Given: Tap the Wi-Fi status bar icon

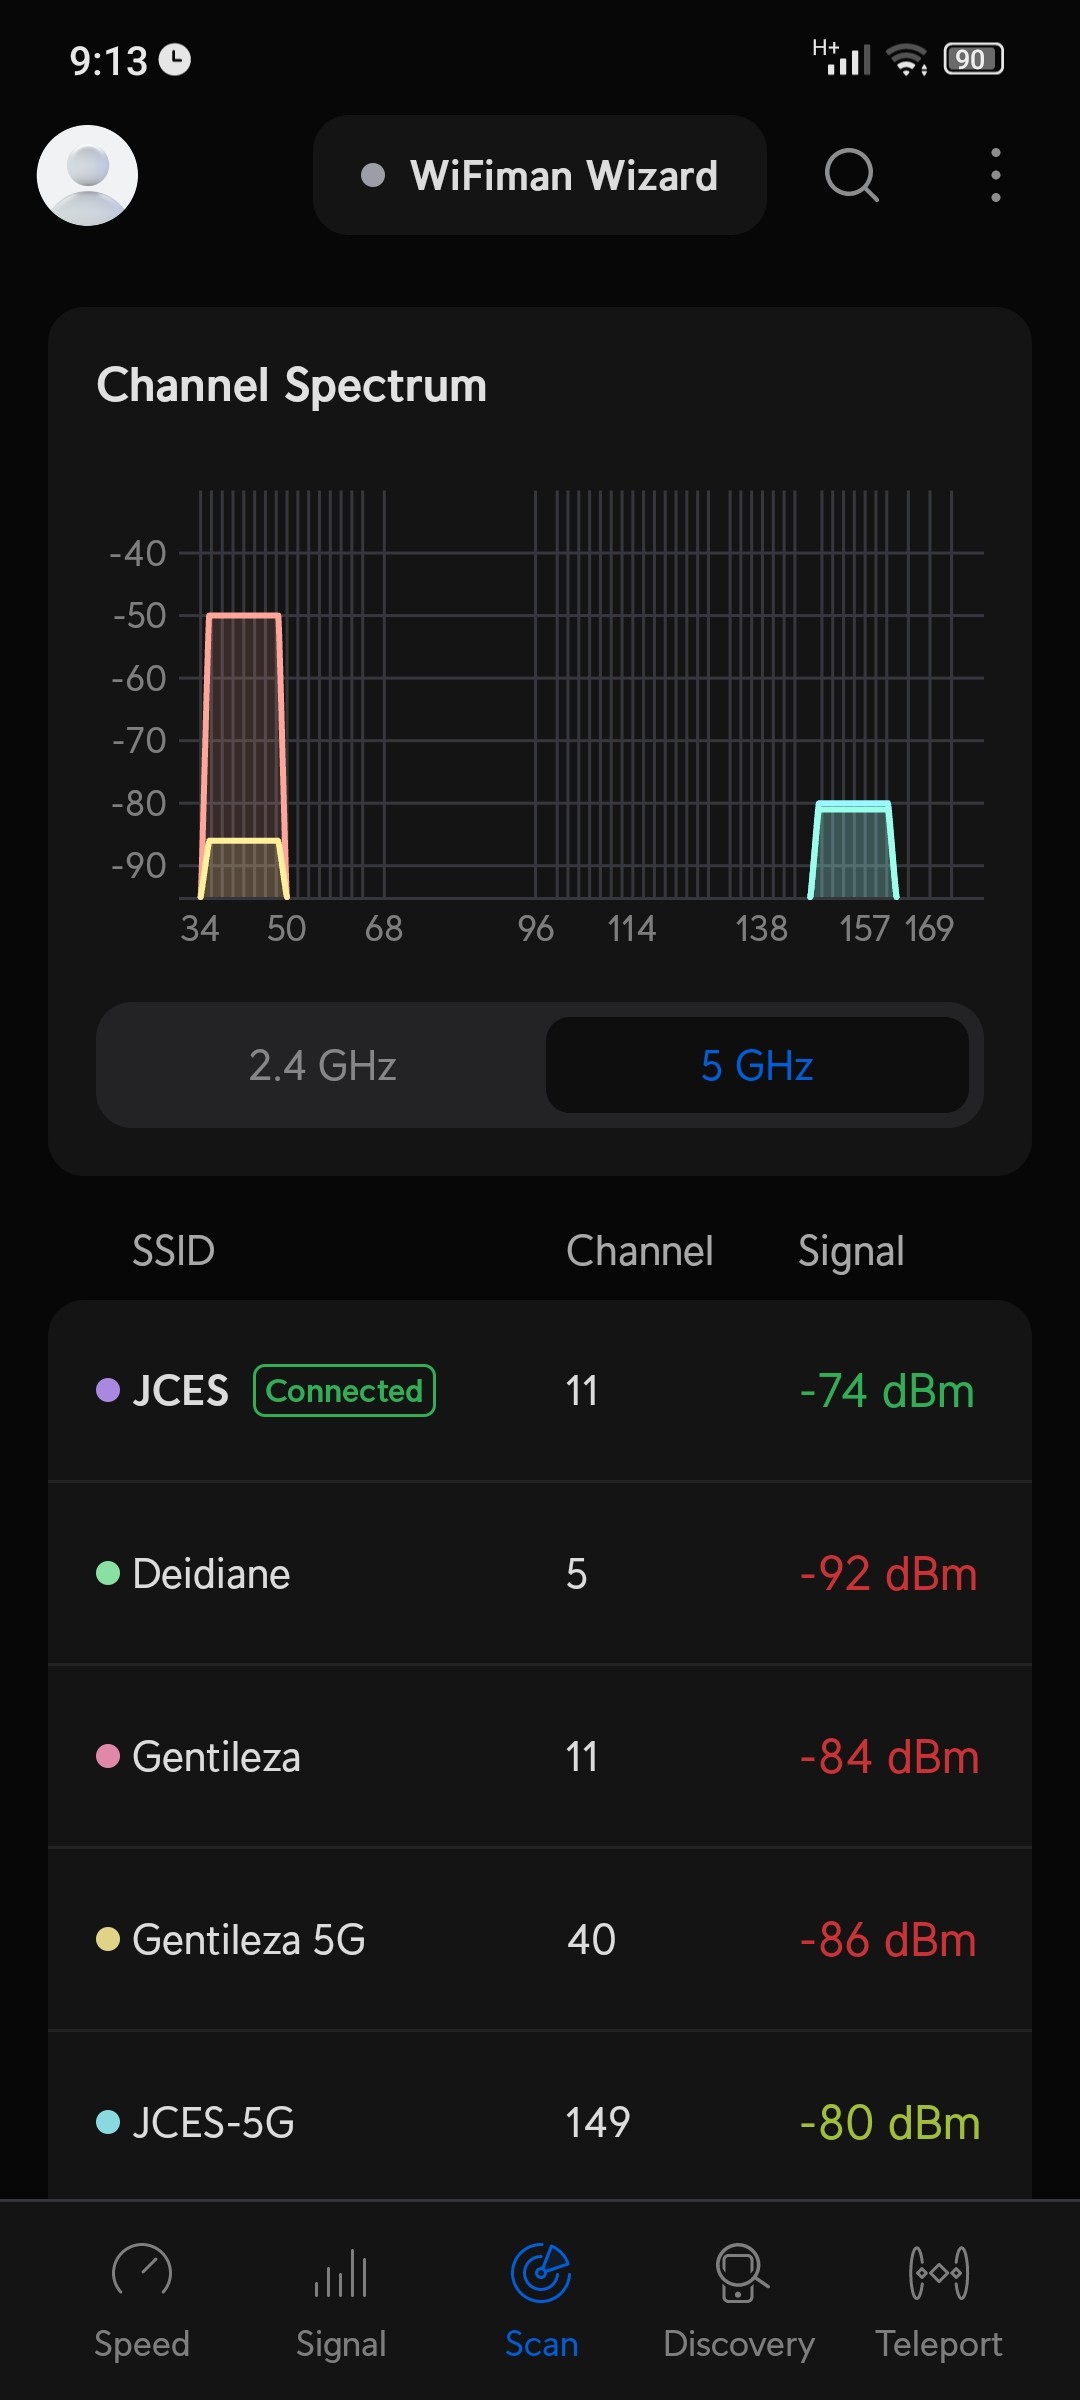Looking at the screenshot, I should pyautogui.click(x=907, y=60).
